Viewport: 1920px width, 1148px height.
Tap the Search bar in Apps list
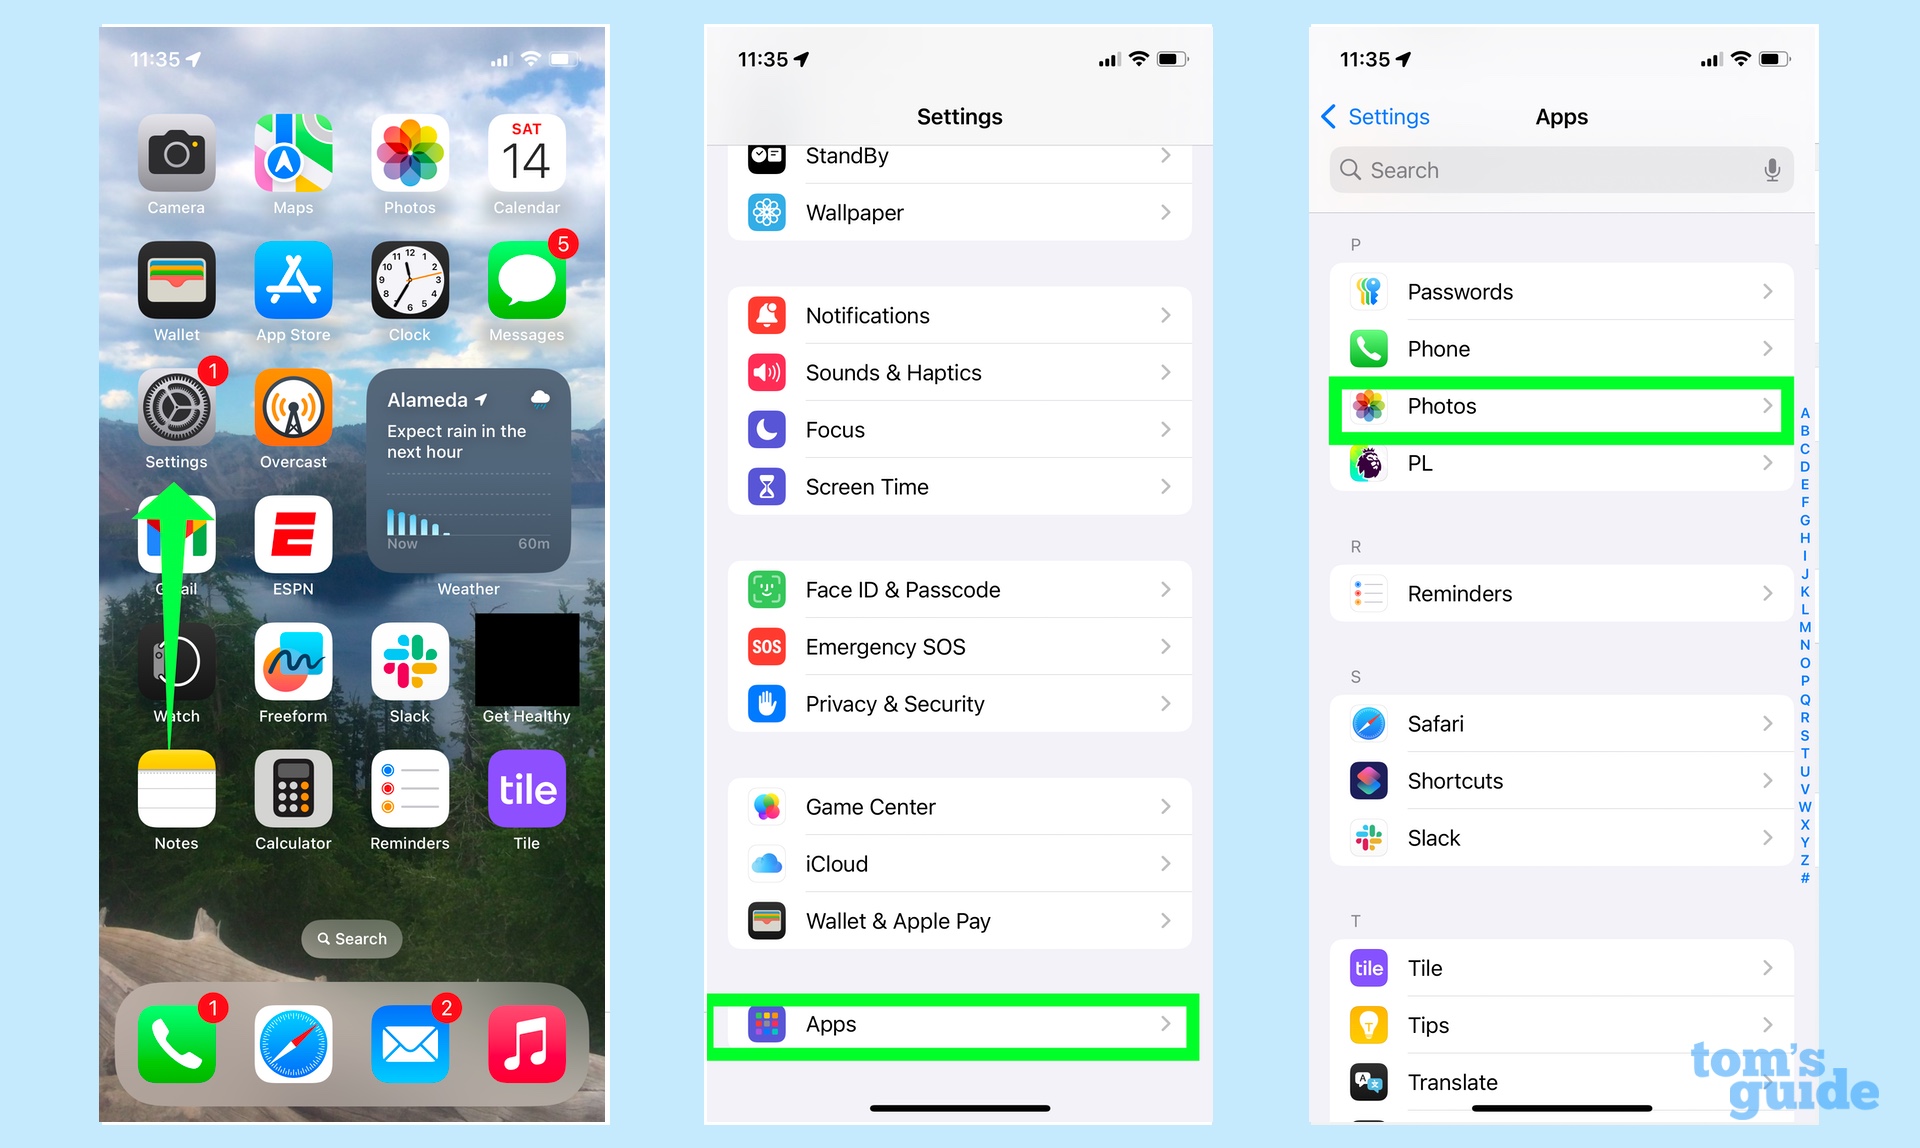click(1559, 171)
